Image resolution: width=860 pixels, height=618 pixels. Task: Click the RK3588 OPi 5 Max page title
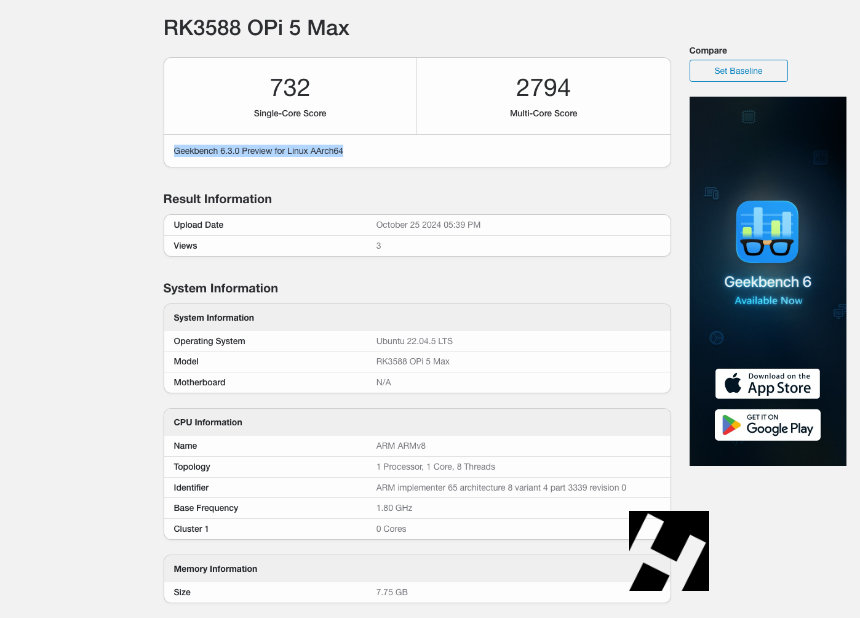[256, 27]
